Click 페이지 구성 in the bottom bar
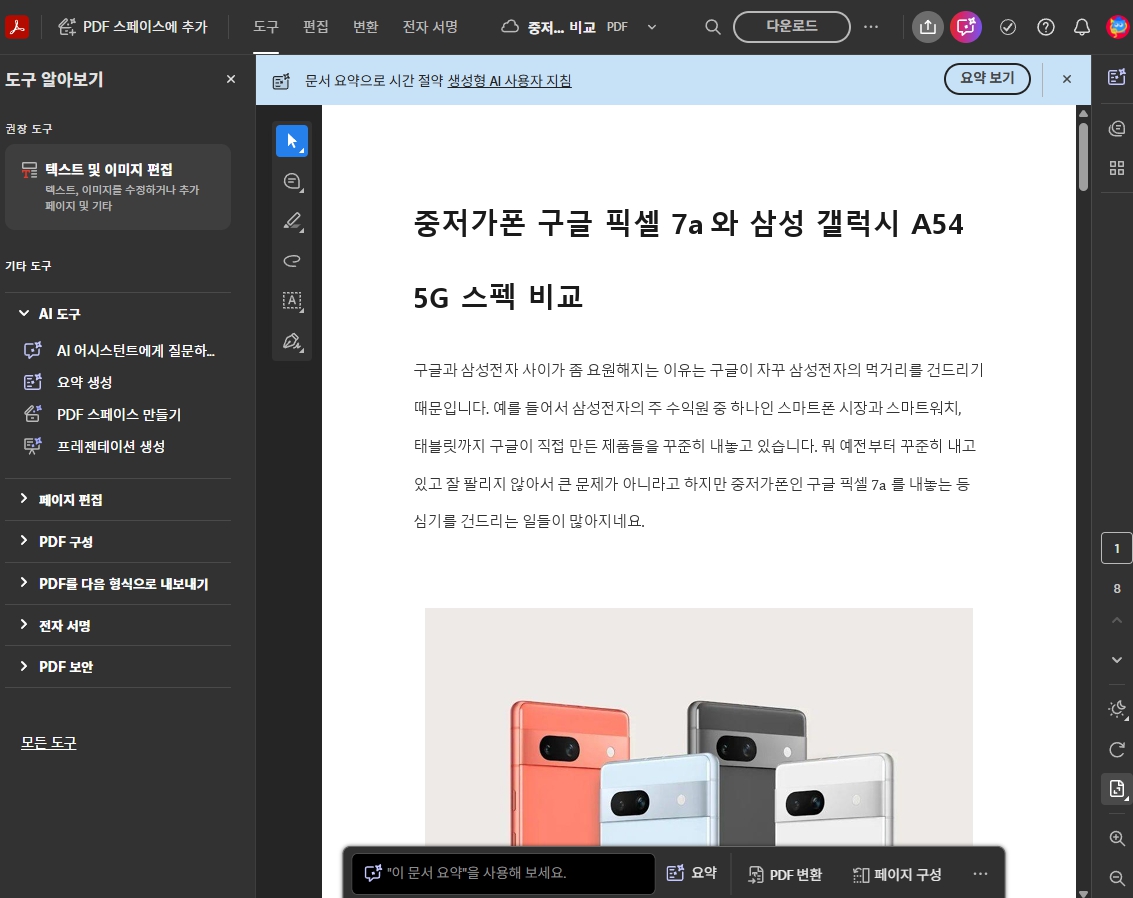Screen dimensions: 1133x898 click(x=897, y=874)
